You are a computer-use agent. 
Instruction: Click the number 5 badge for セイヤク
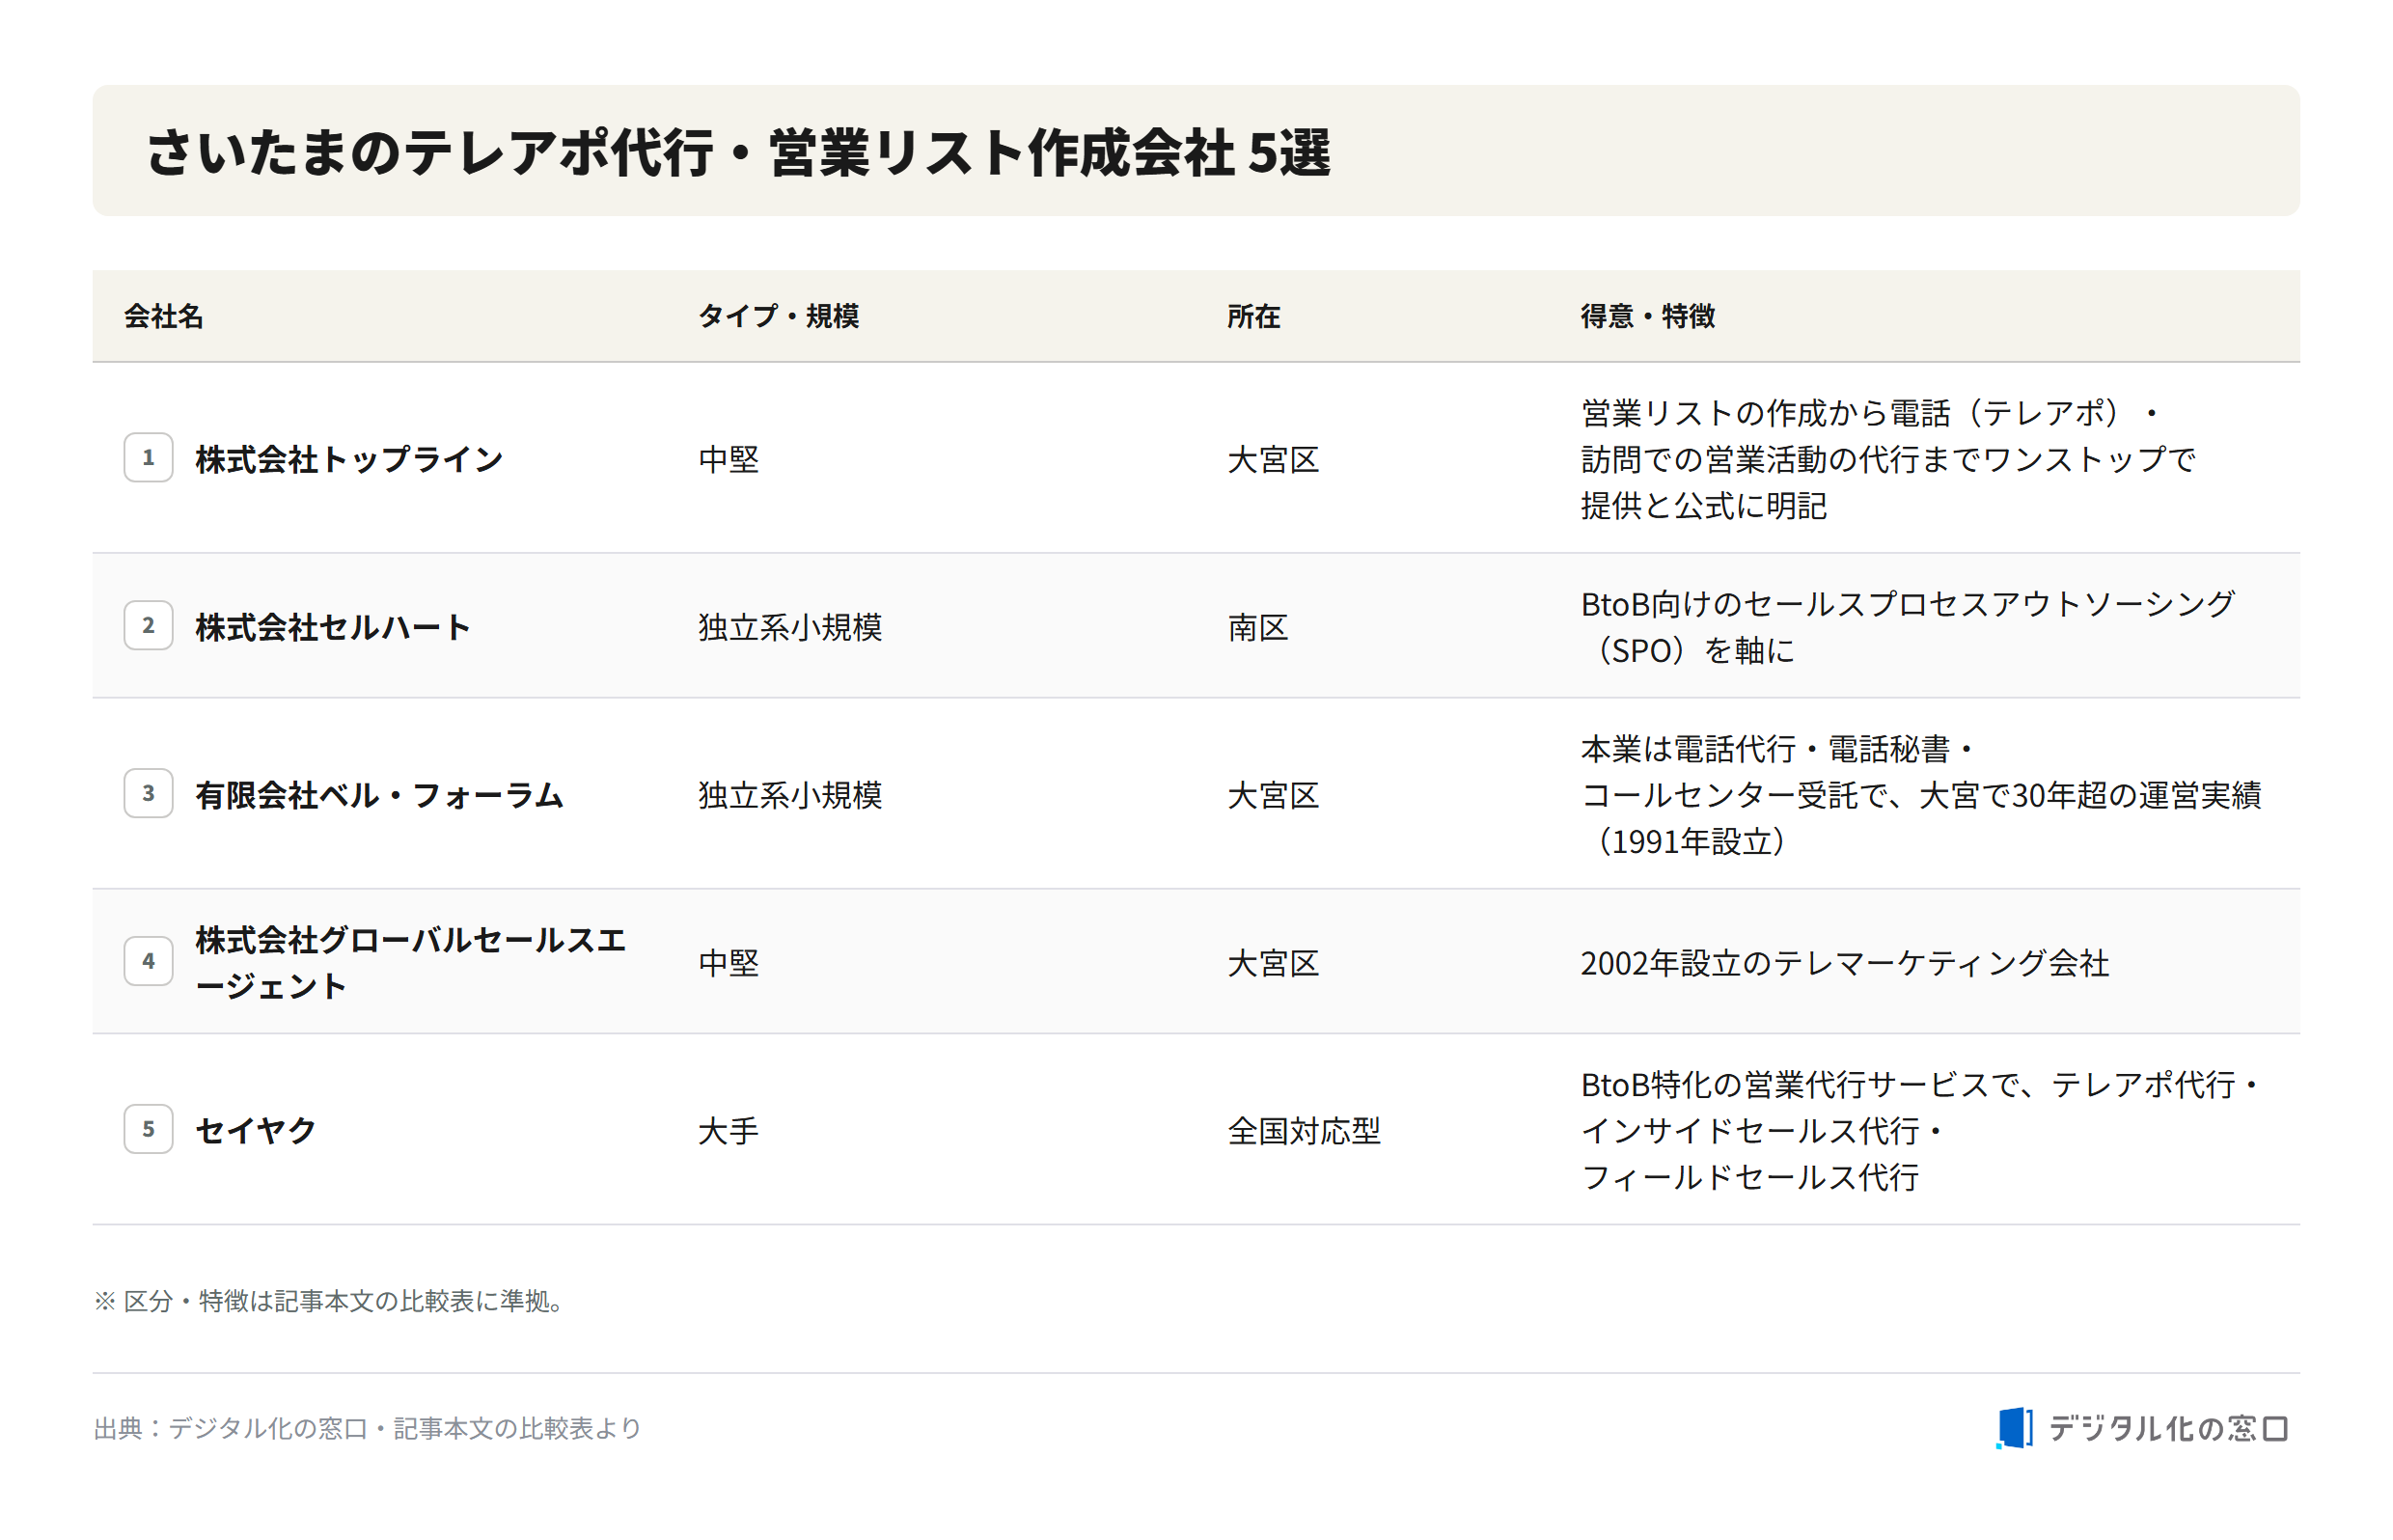(x=148, y=1129)
